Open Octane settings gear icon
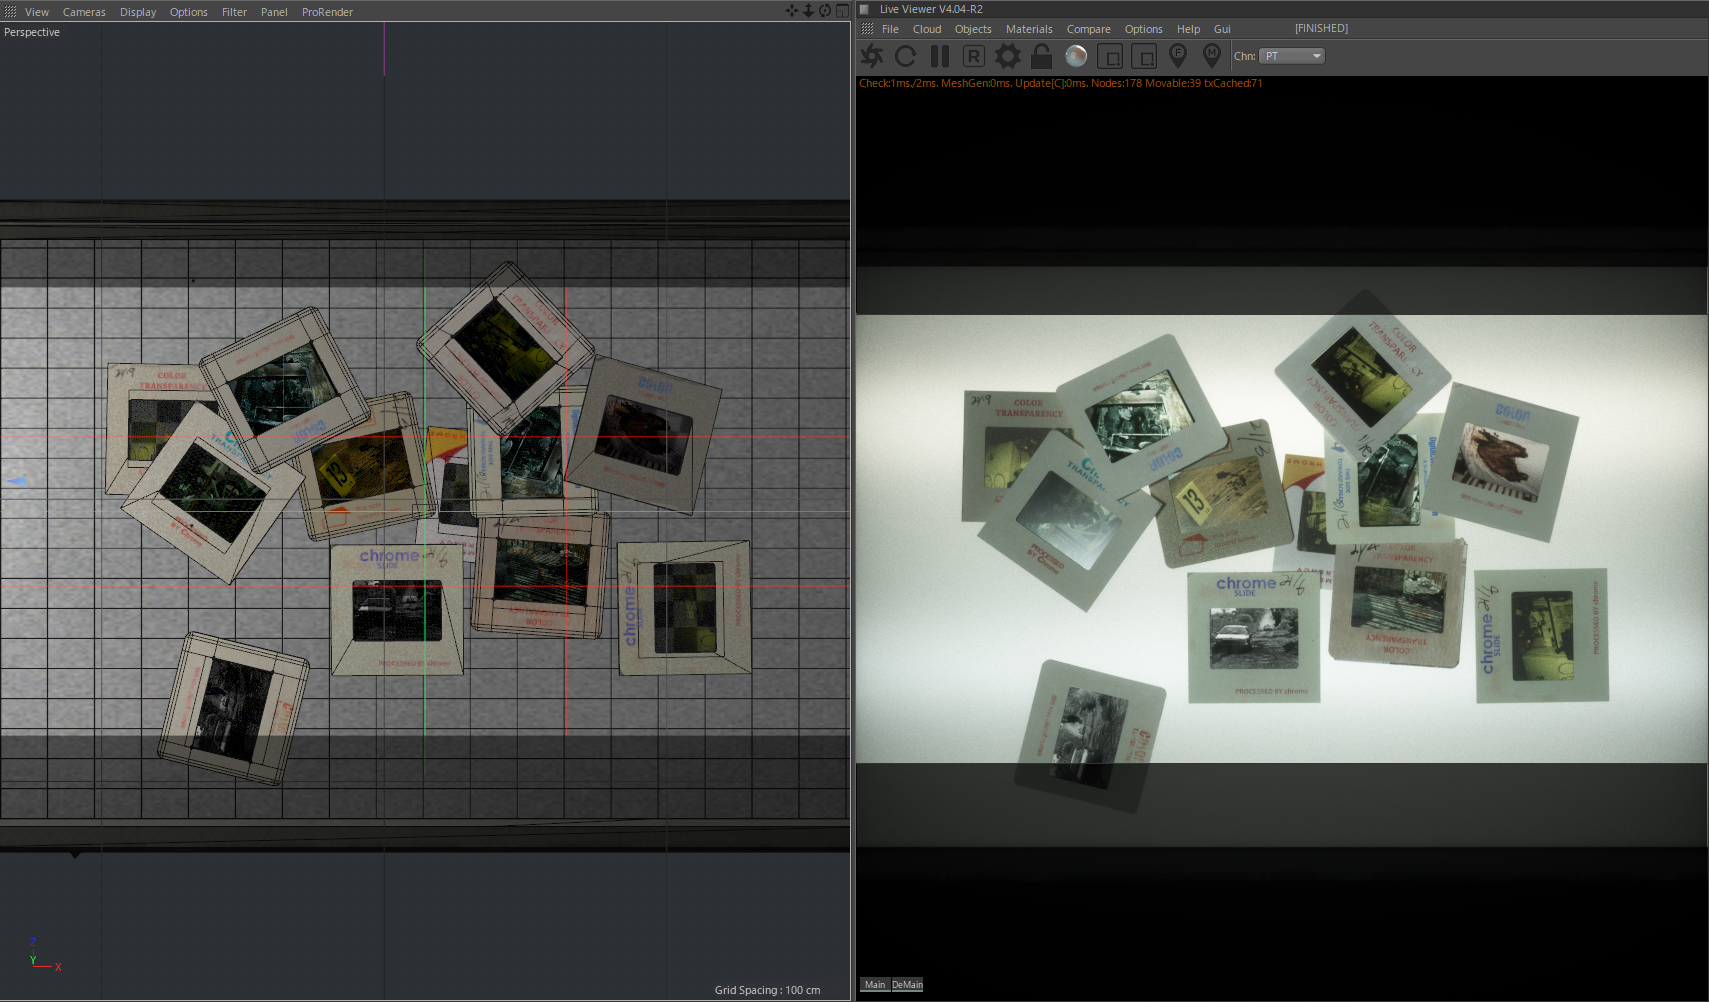1709x1002 pixels. click(x=1008, y=56)
